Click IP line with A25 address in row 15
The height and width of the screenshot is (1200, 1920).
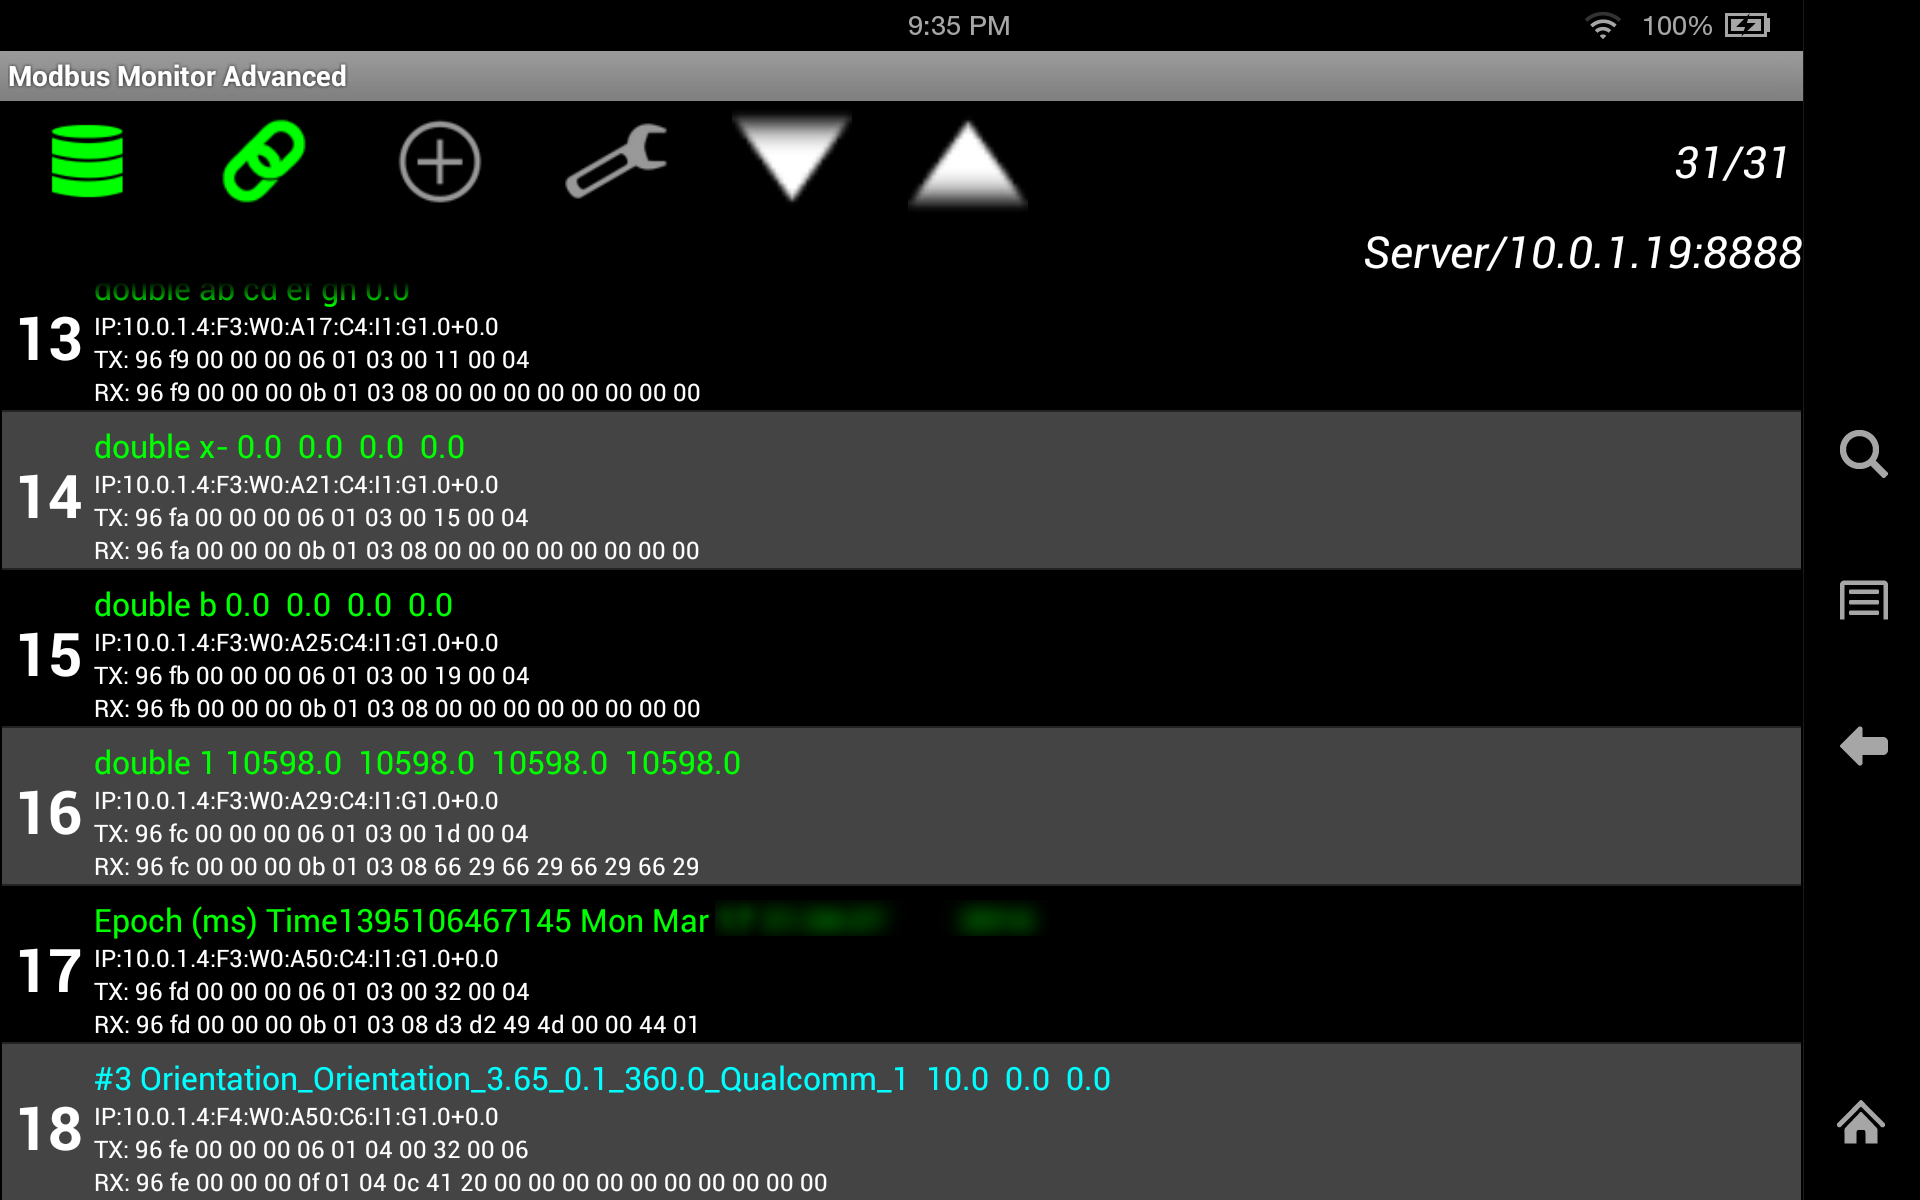[296, 643]
